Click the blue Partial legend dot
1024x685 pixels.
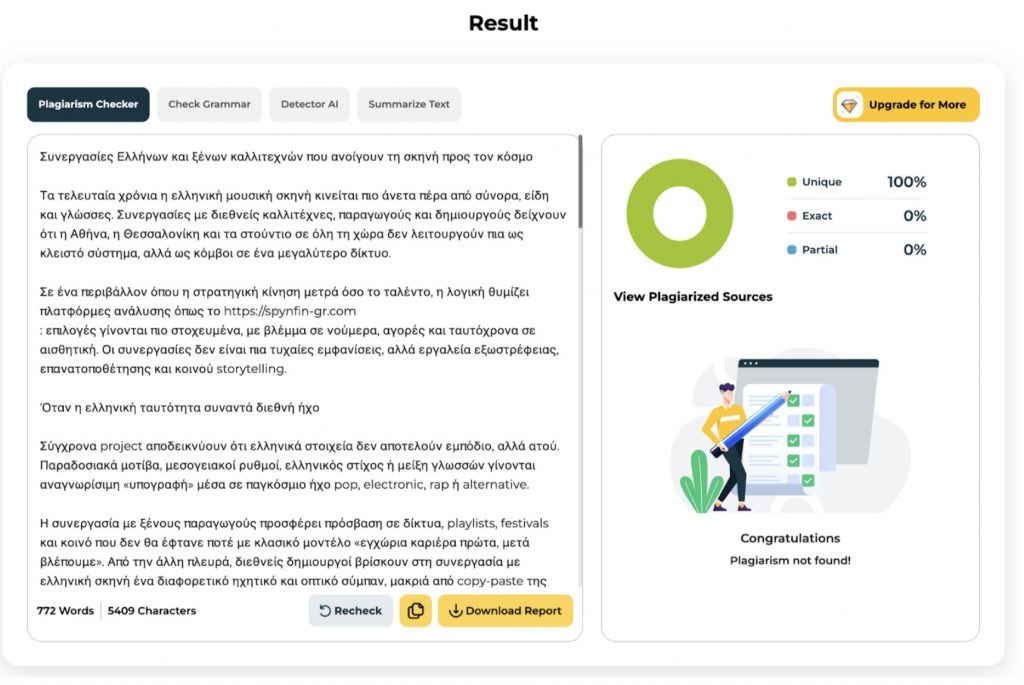coord(791,250)
